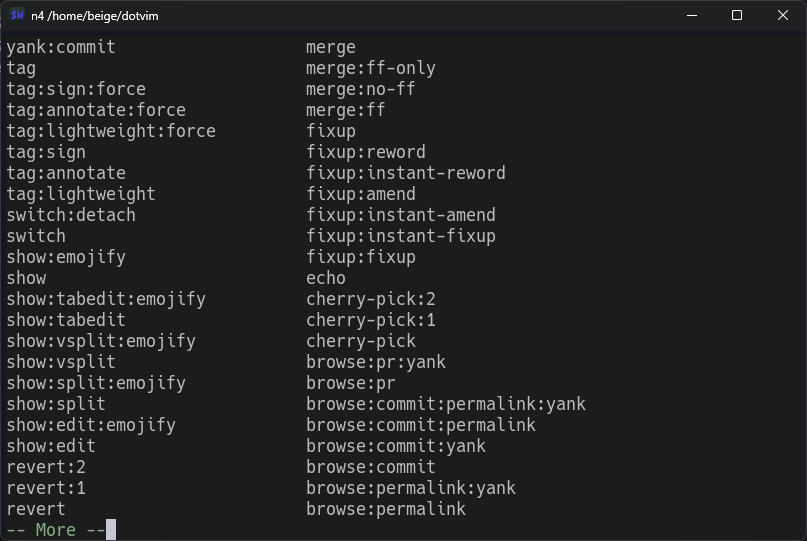Maximize the terminal window
The image size is (807, 541).
coord(737,15)
